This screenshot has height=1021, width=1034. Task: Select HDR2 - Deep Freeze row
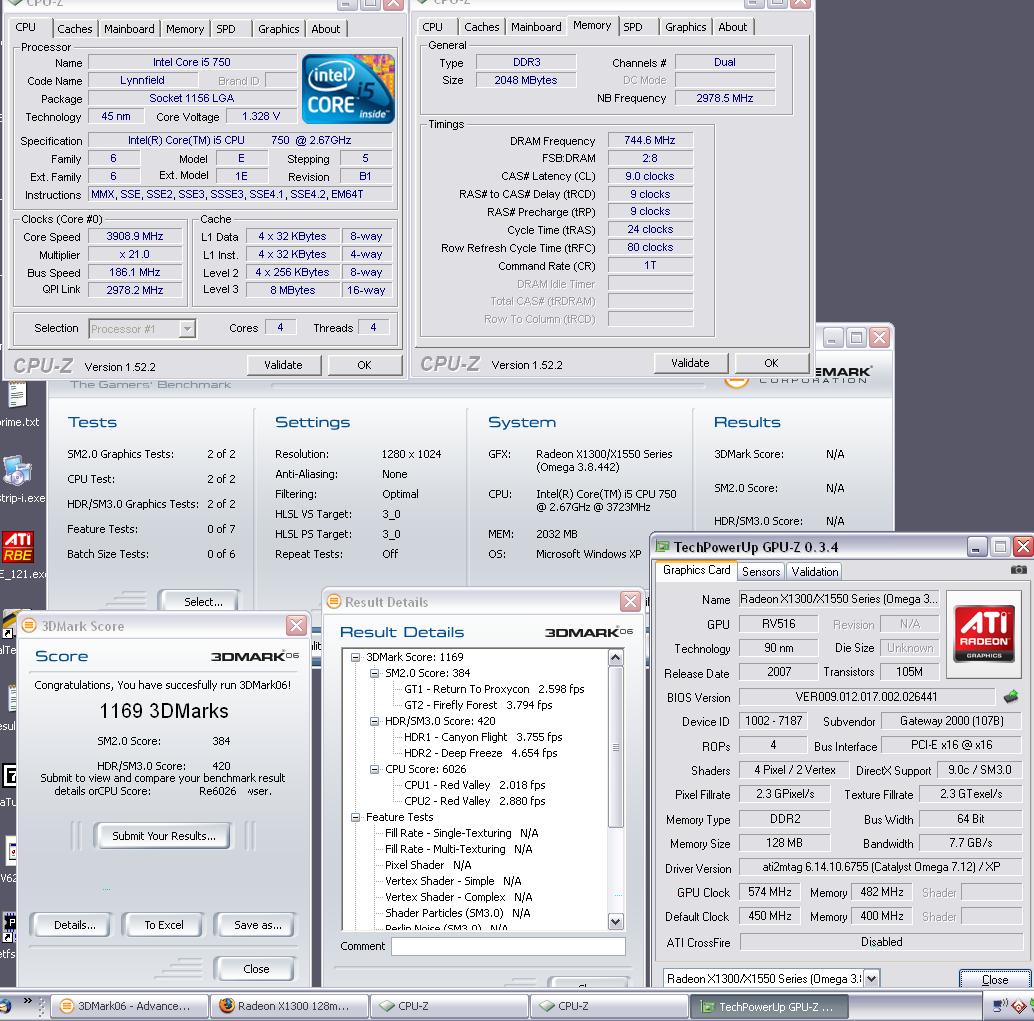pos(480,753)
